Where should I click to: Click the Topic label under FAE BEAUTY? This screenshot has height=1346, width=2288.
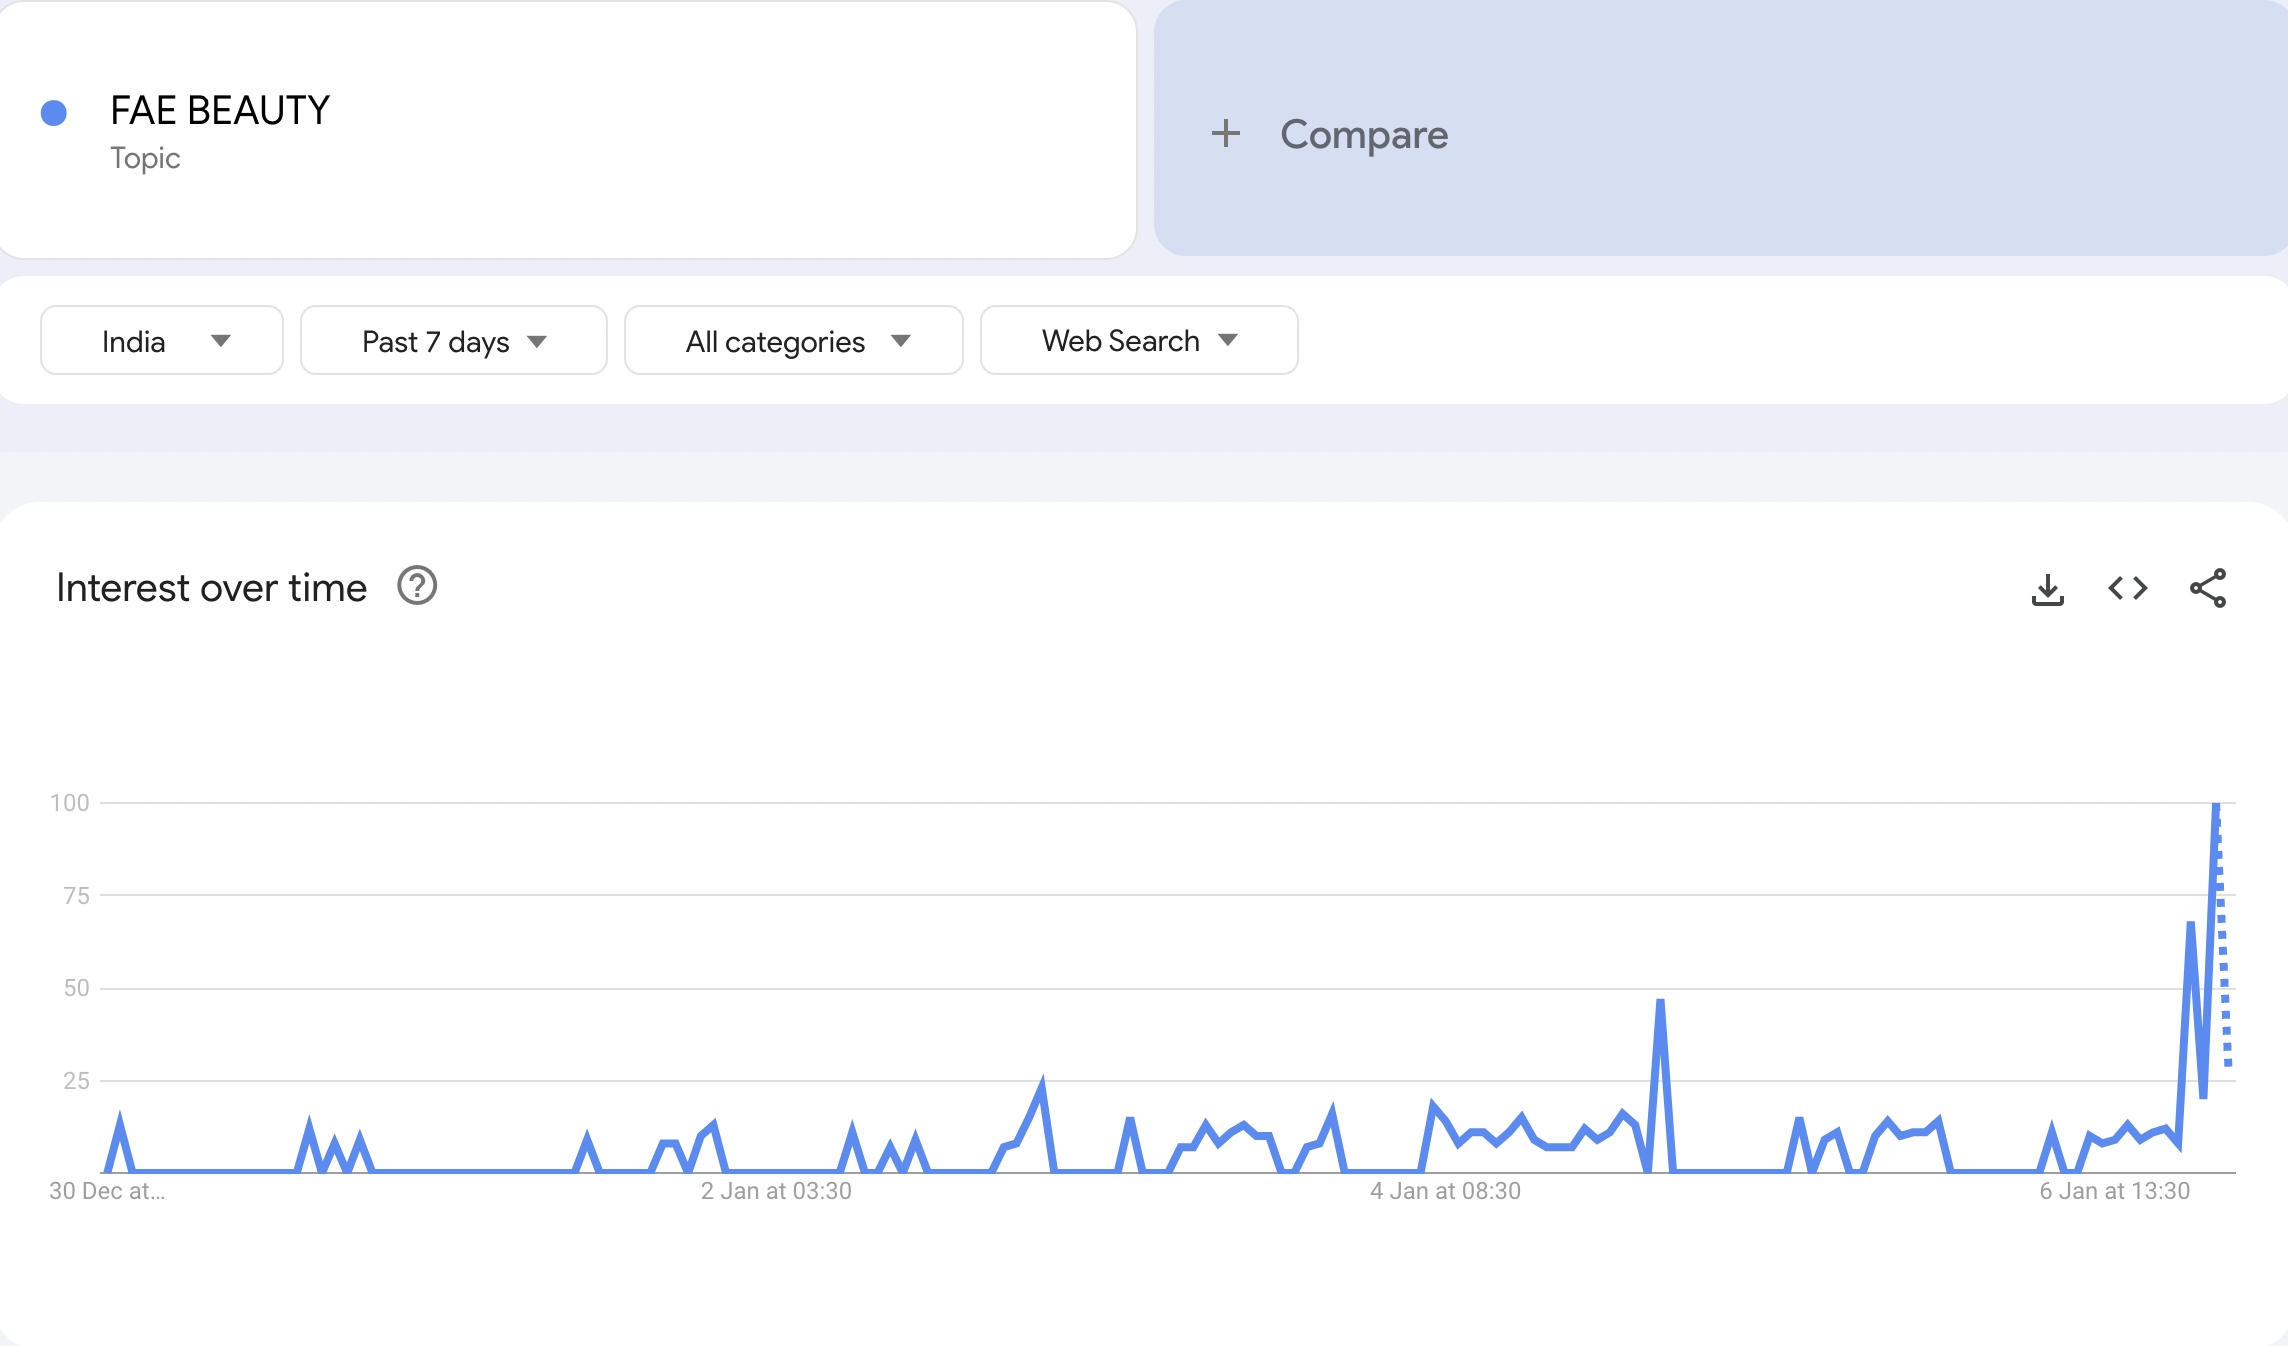(145, 158)
